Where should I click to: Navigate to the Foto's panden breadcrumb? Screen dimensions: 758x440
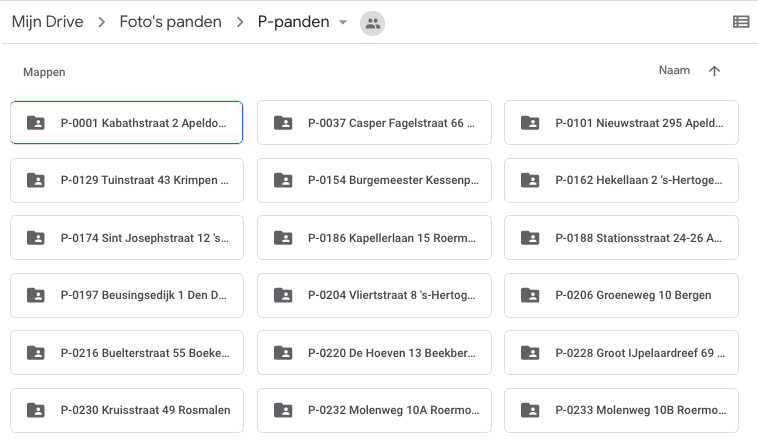pos(170,22)
